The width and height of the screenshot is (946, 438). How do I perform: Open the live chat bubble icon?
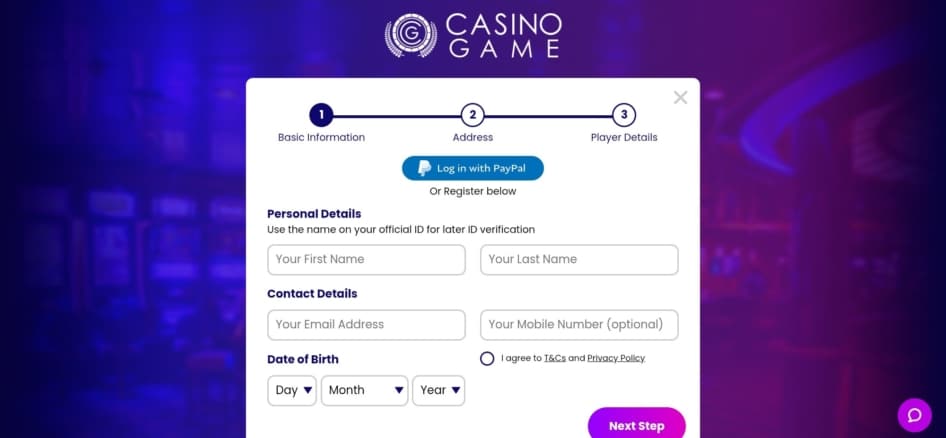coord(914,415)
